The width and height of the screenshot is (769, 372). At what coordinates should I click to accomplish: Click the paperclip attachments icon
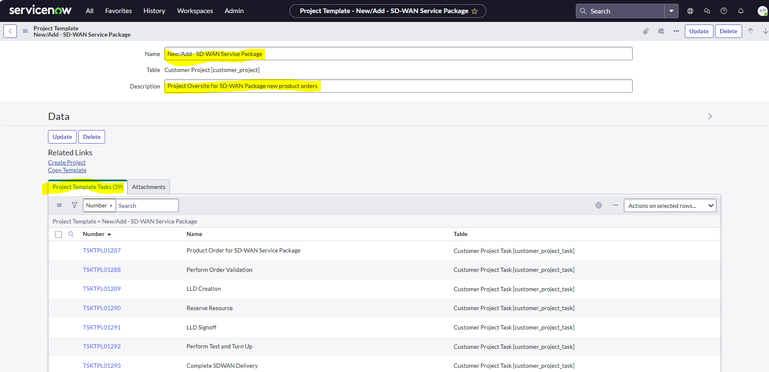pos(646,31)
